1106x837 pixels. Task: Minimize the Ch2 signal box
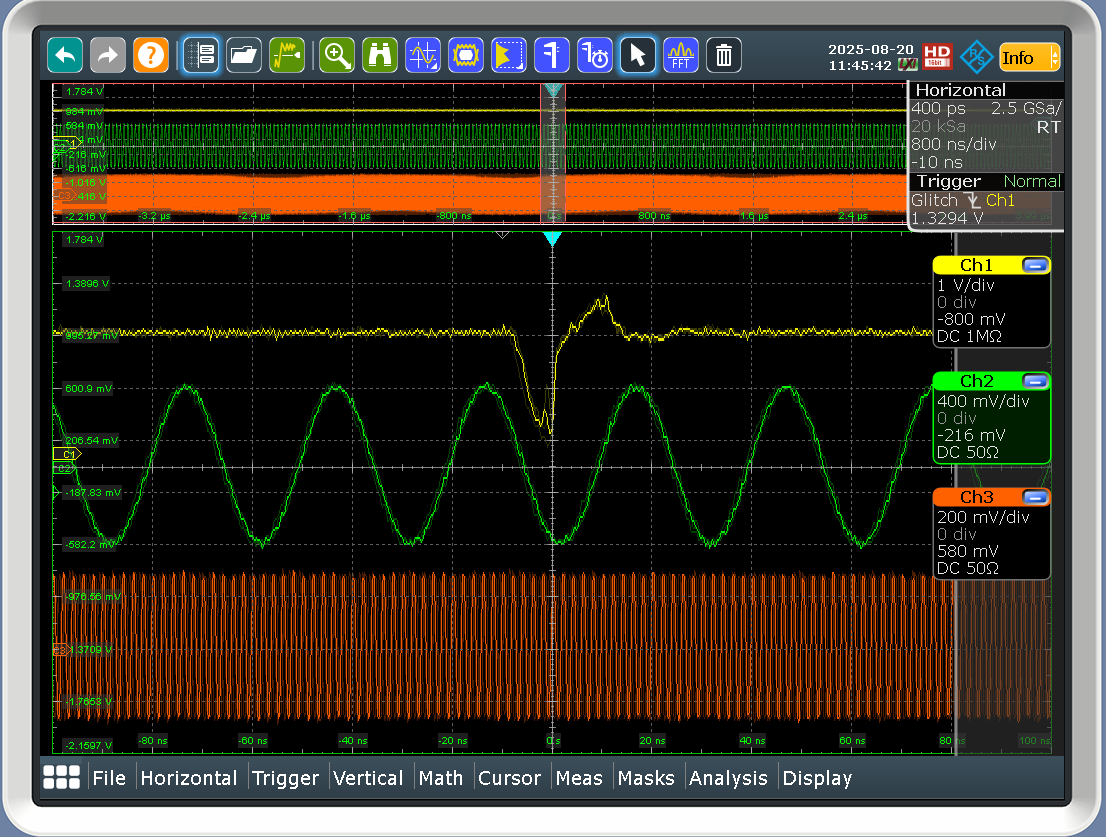pos(1035,381)
